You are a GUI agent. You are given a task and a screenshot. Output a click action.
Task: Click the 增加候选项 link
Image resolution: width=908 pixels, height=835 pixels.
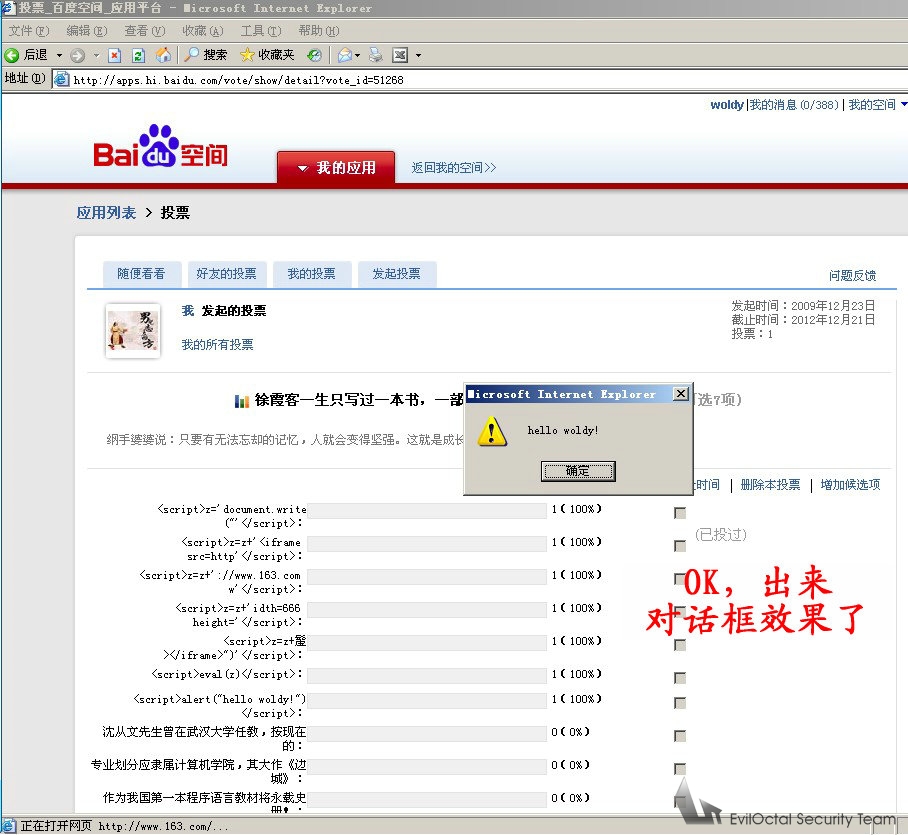(x=850, y=485)
